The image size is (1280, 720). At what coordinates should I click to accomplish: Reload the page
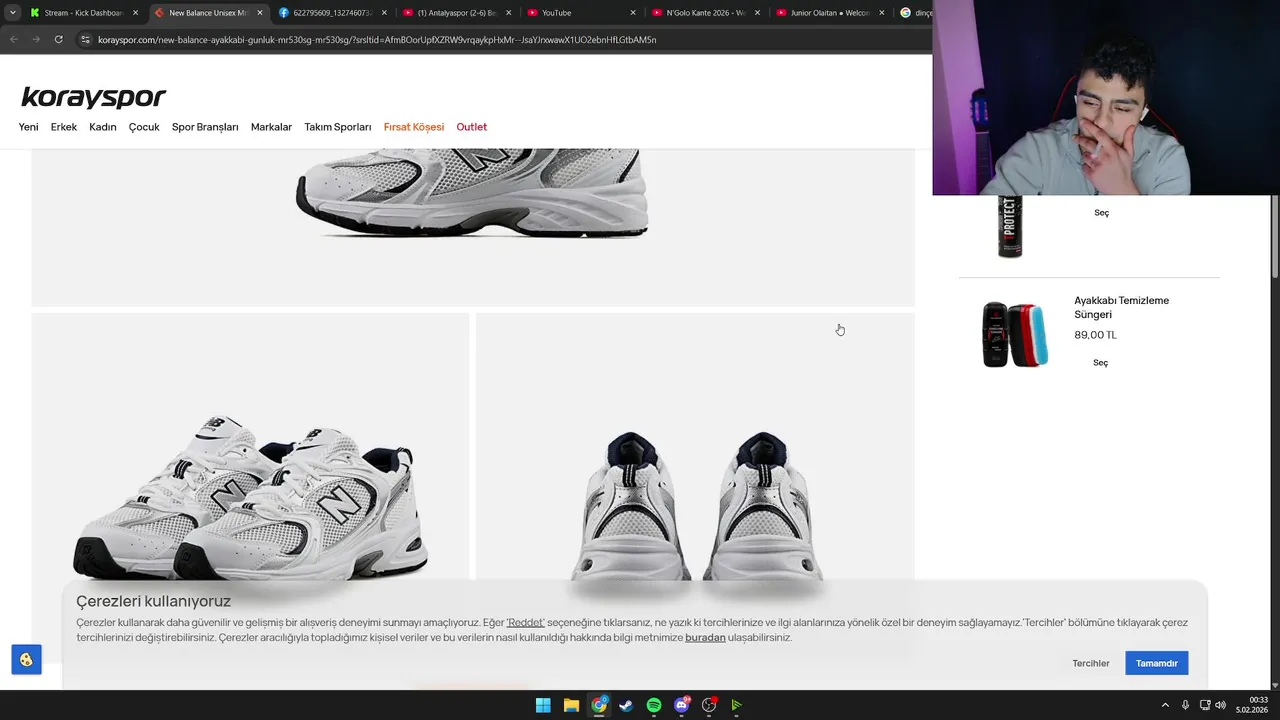coord(58,39)
